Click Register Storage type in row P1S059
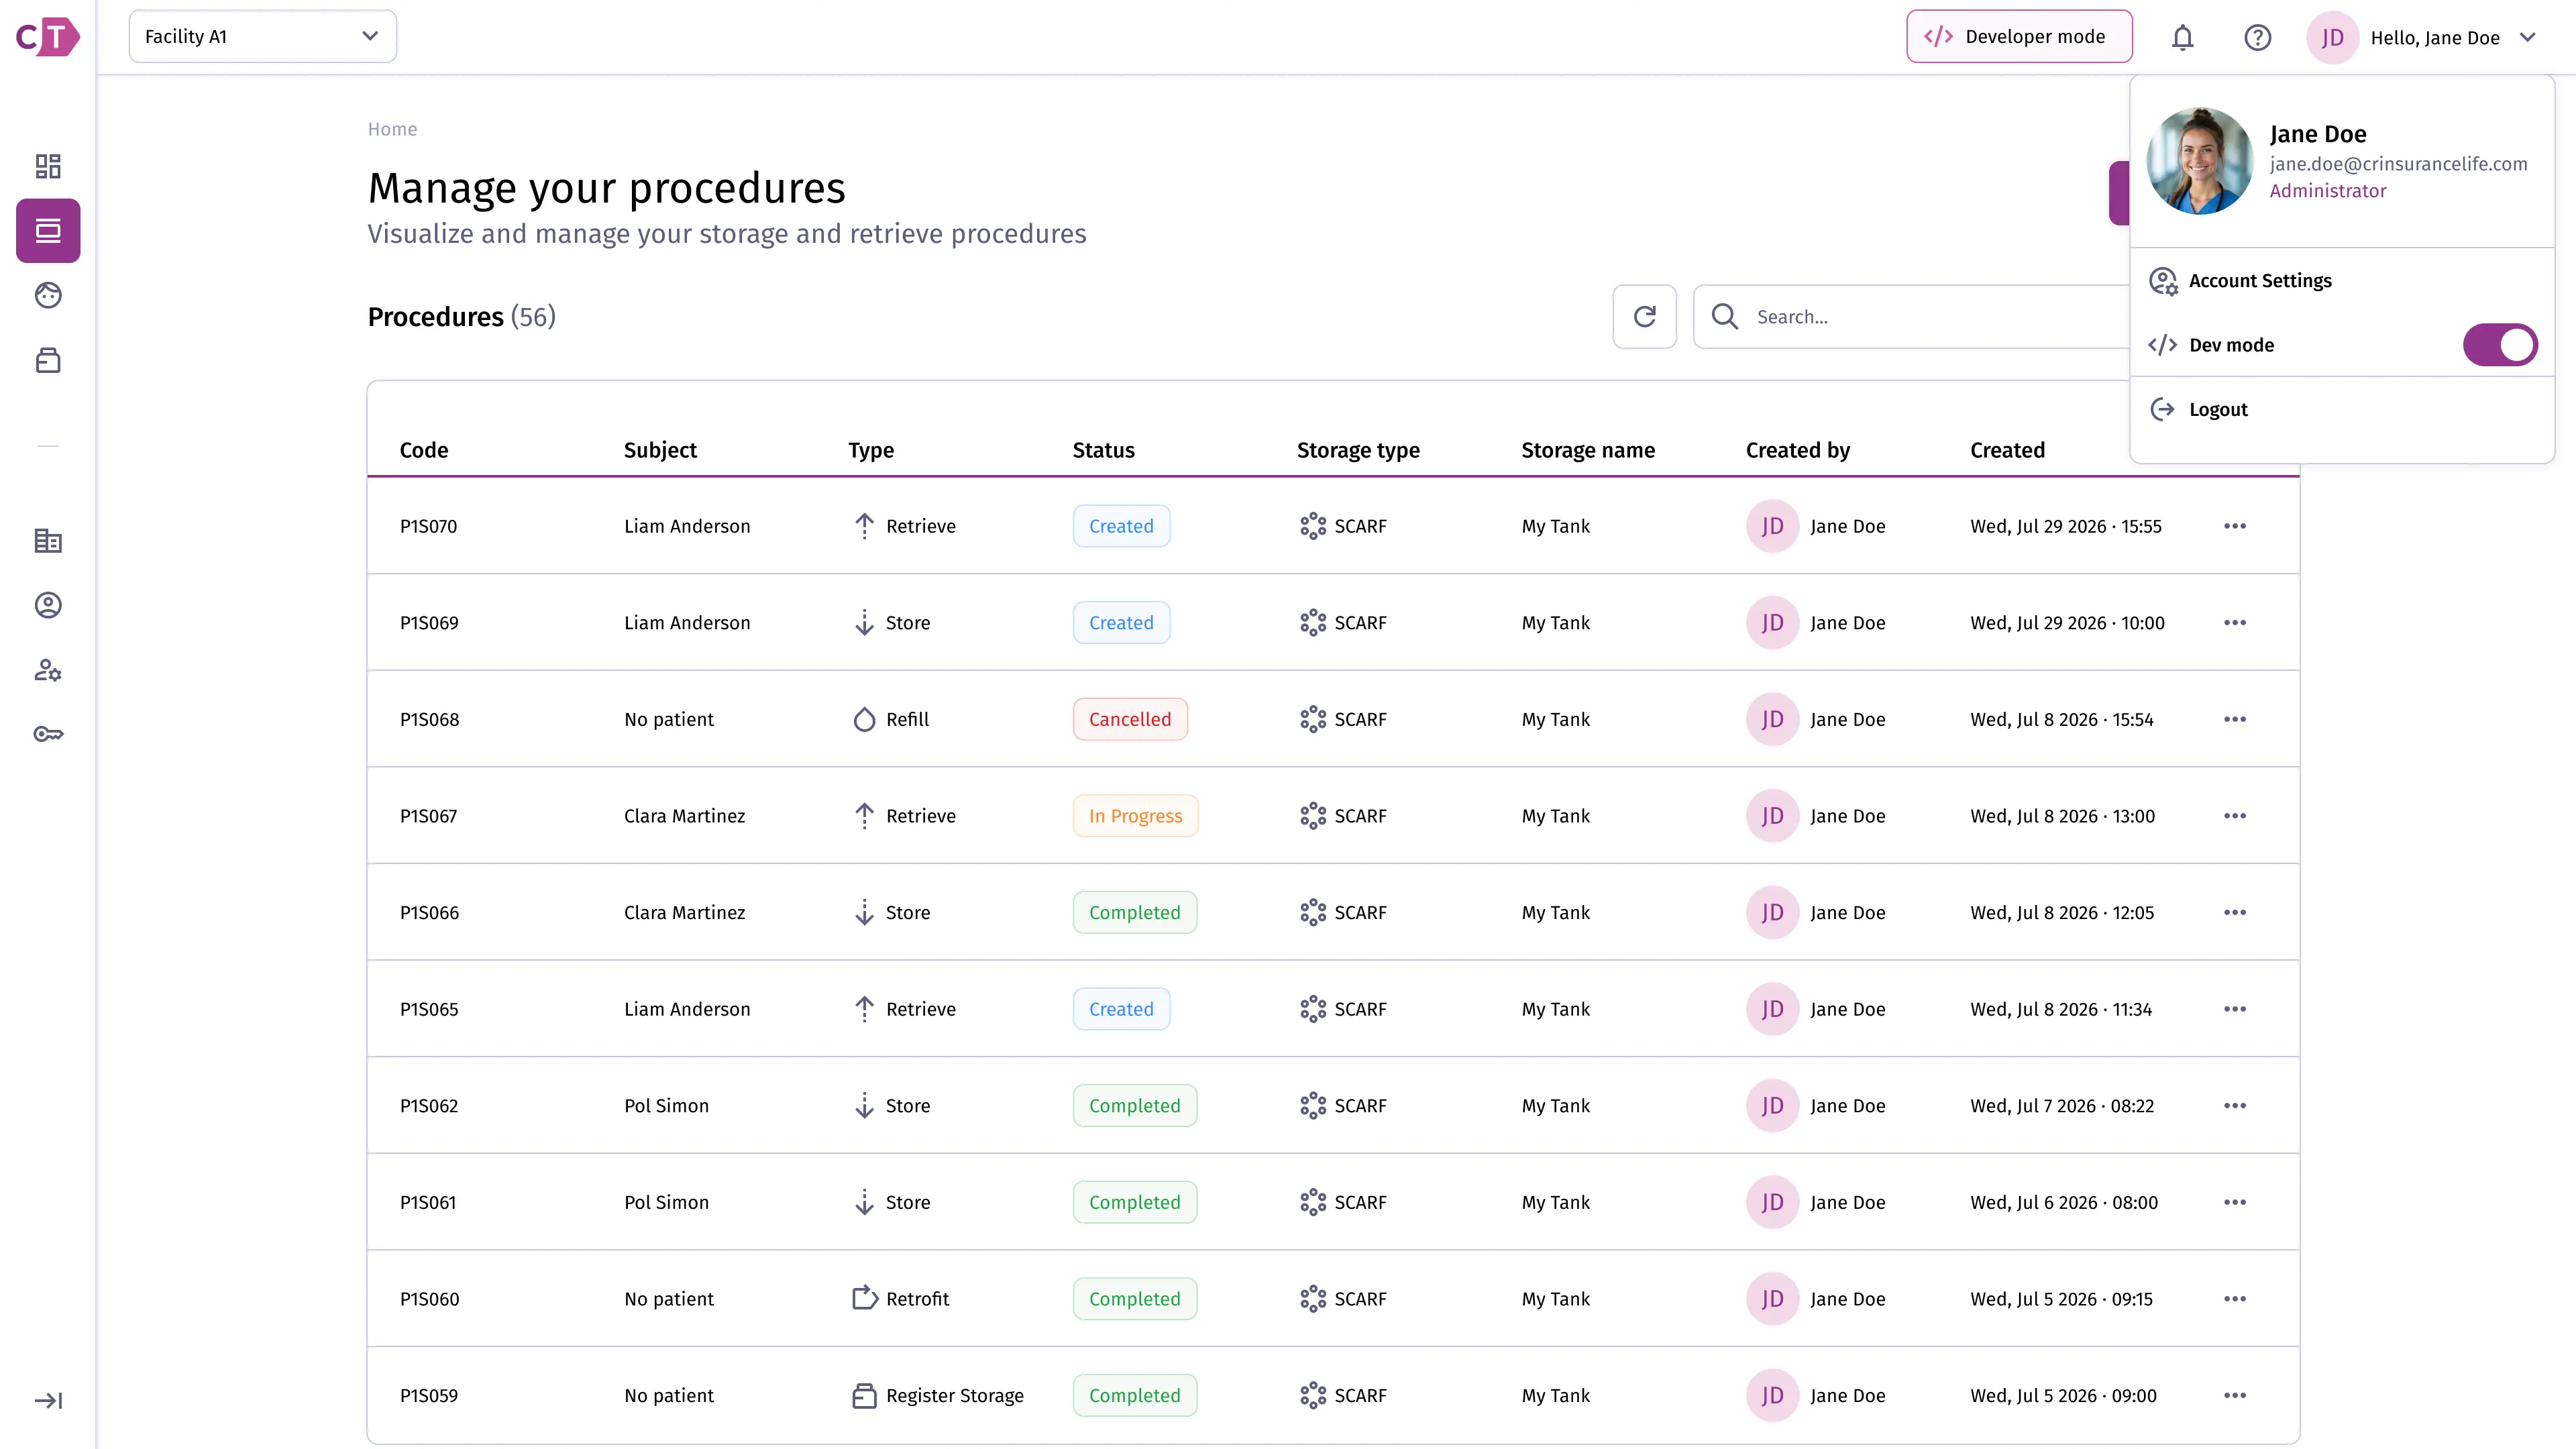The height and width of the screenshot is (1449, 2576). [938, 1395]
